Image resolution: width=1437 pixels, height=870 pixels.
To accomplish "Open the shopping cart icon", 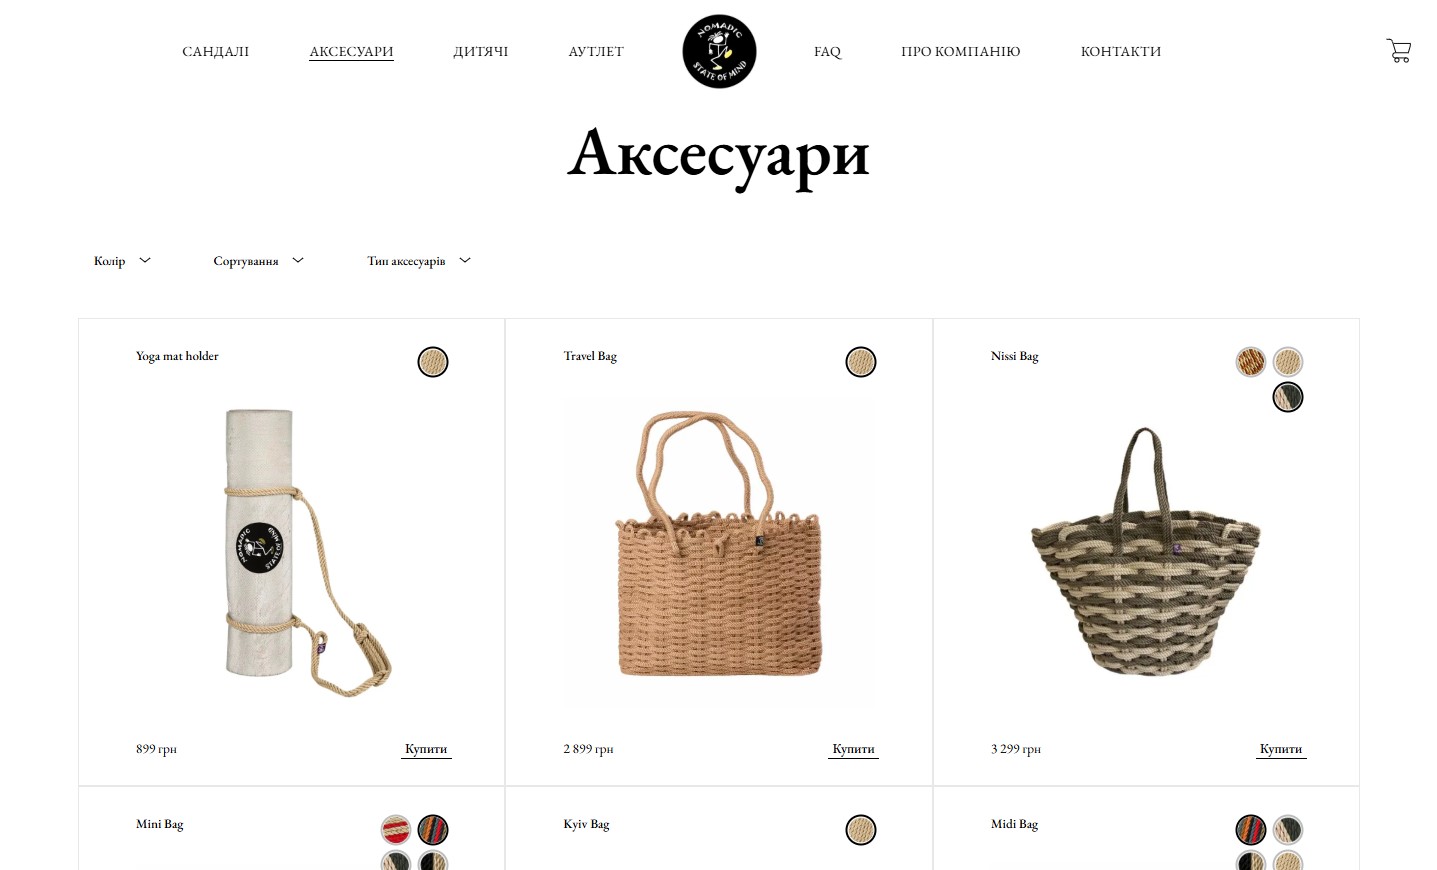I will [x=1398, y=51].
